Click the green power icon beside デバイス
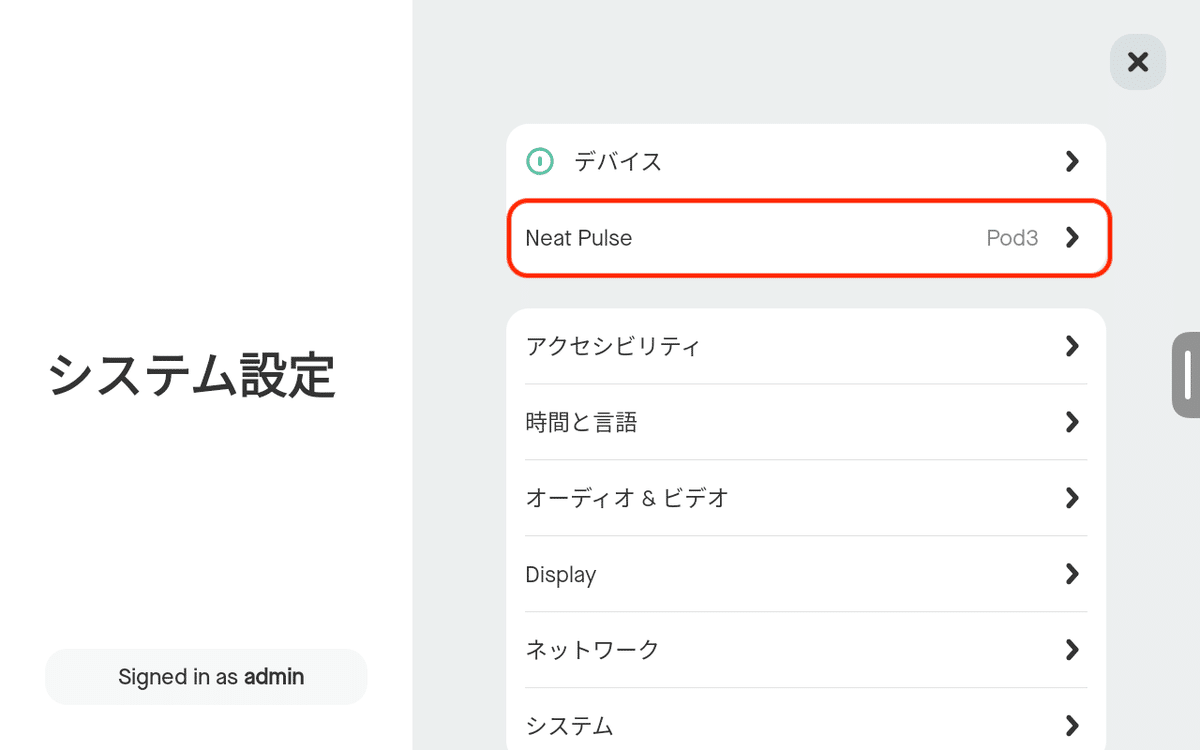1200x750 pixels. coord(540,161)
